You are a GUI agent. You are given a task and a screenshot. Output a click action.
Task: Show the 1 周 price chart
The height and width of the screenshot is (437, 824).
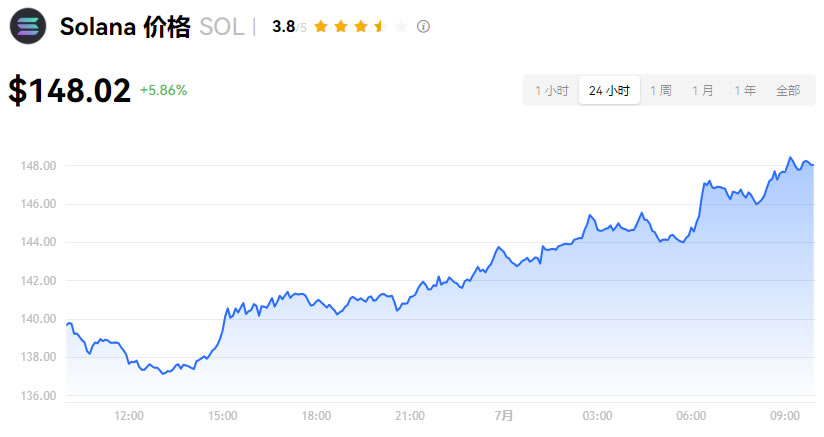[x=660, y=90]
